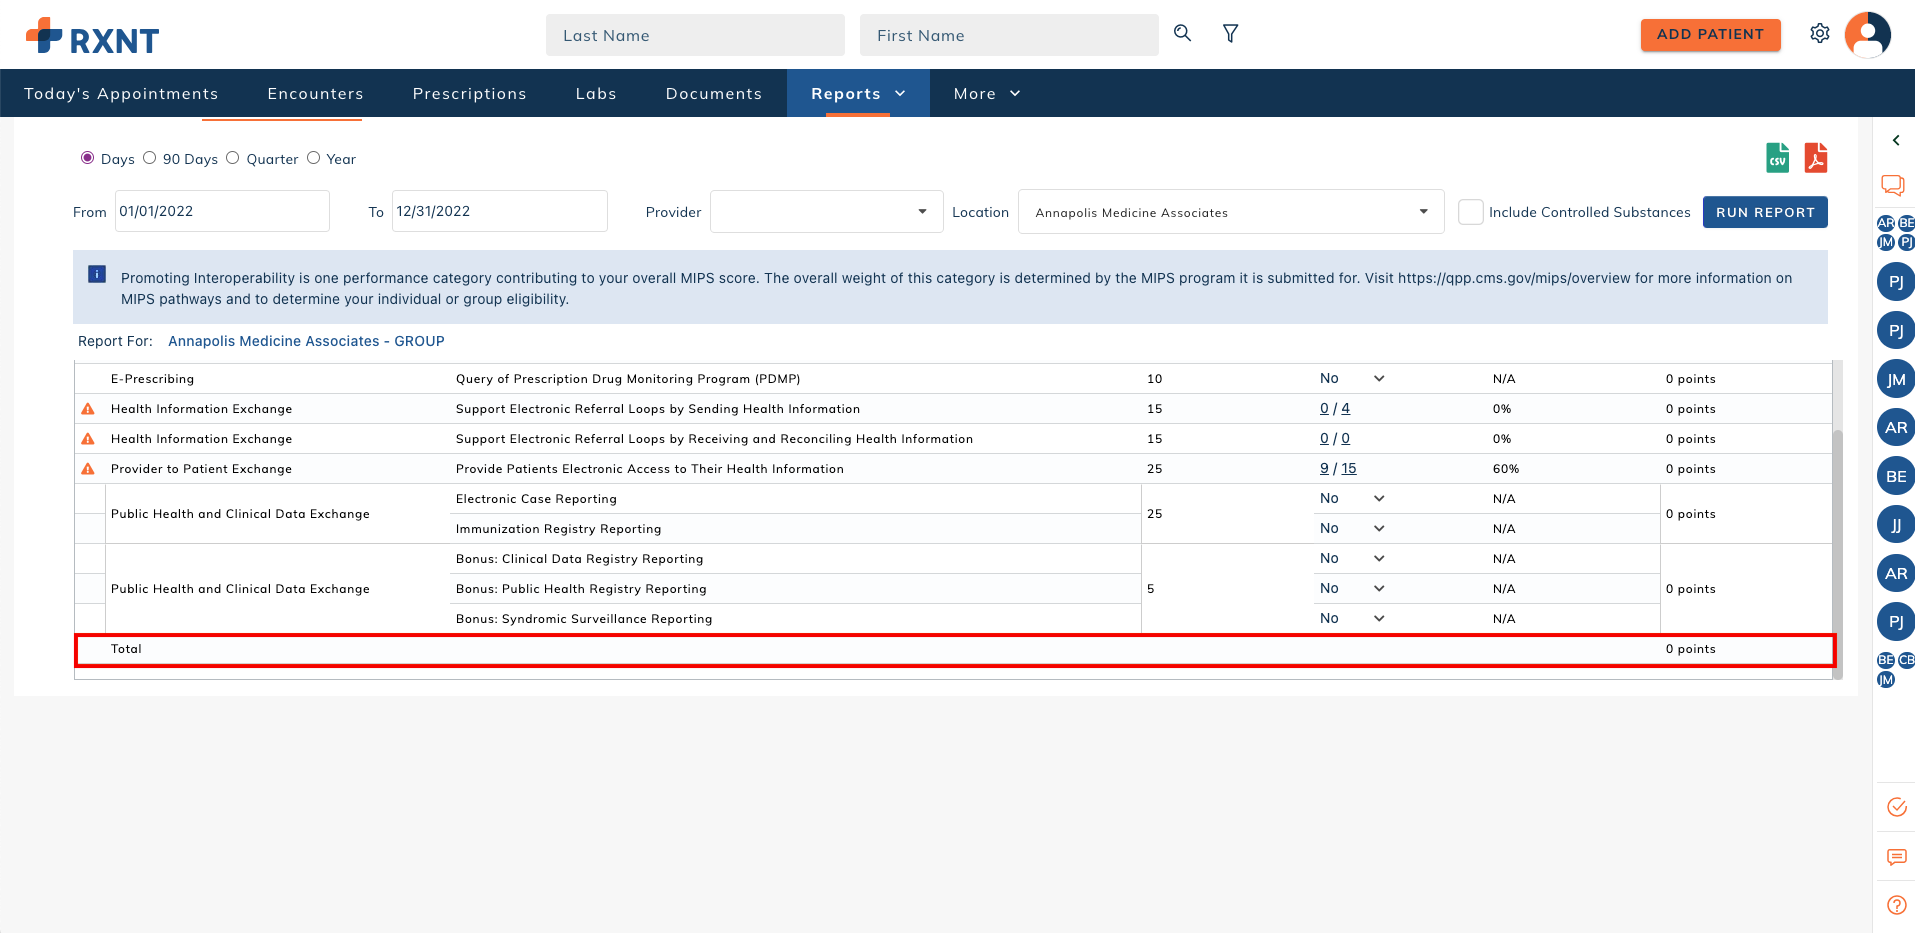Open the tasks checkmark circle icon
The width and height of the screenshot is (1915, 933).
coord(1896,807)
